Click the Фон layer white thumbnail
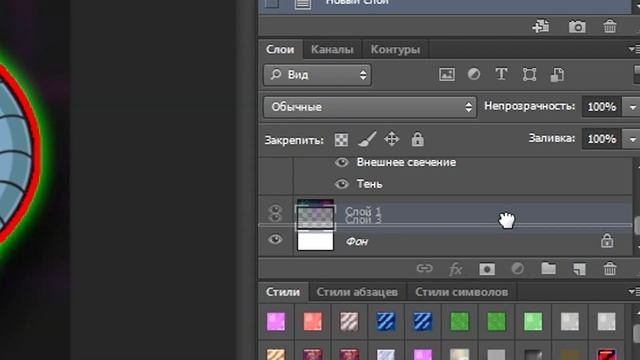Image resolution: width=640 pixels, height=360 pixels. pos(315,241)
